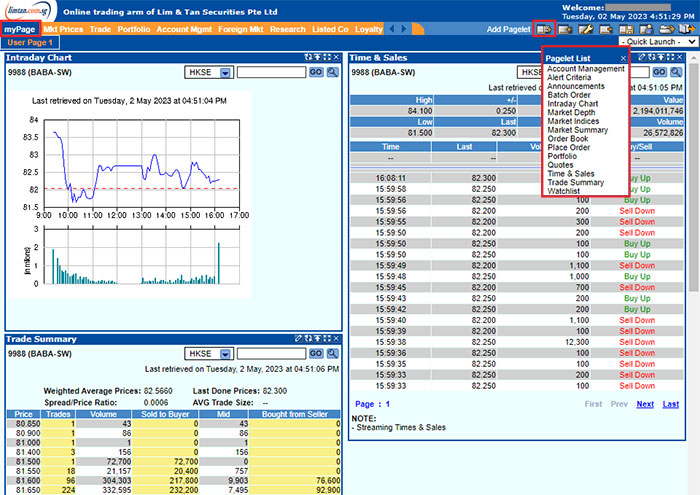Screen dimensions: 700x495
Task: Click magnifier search icon in Trade Summary
Action: pyautogui.click(x=333, y=354)
